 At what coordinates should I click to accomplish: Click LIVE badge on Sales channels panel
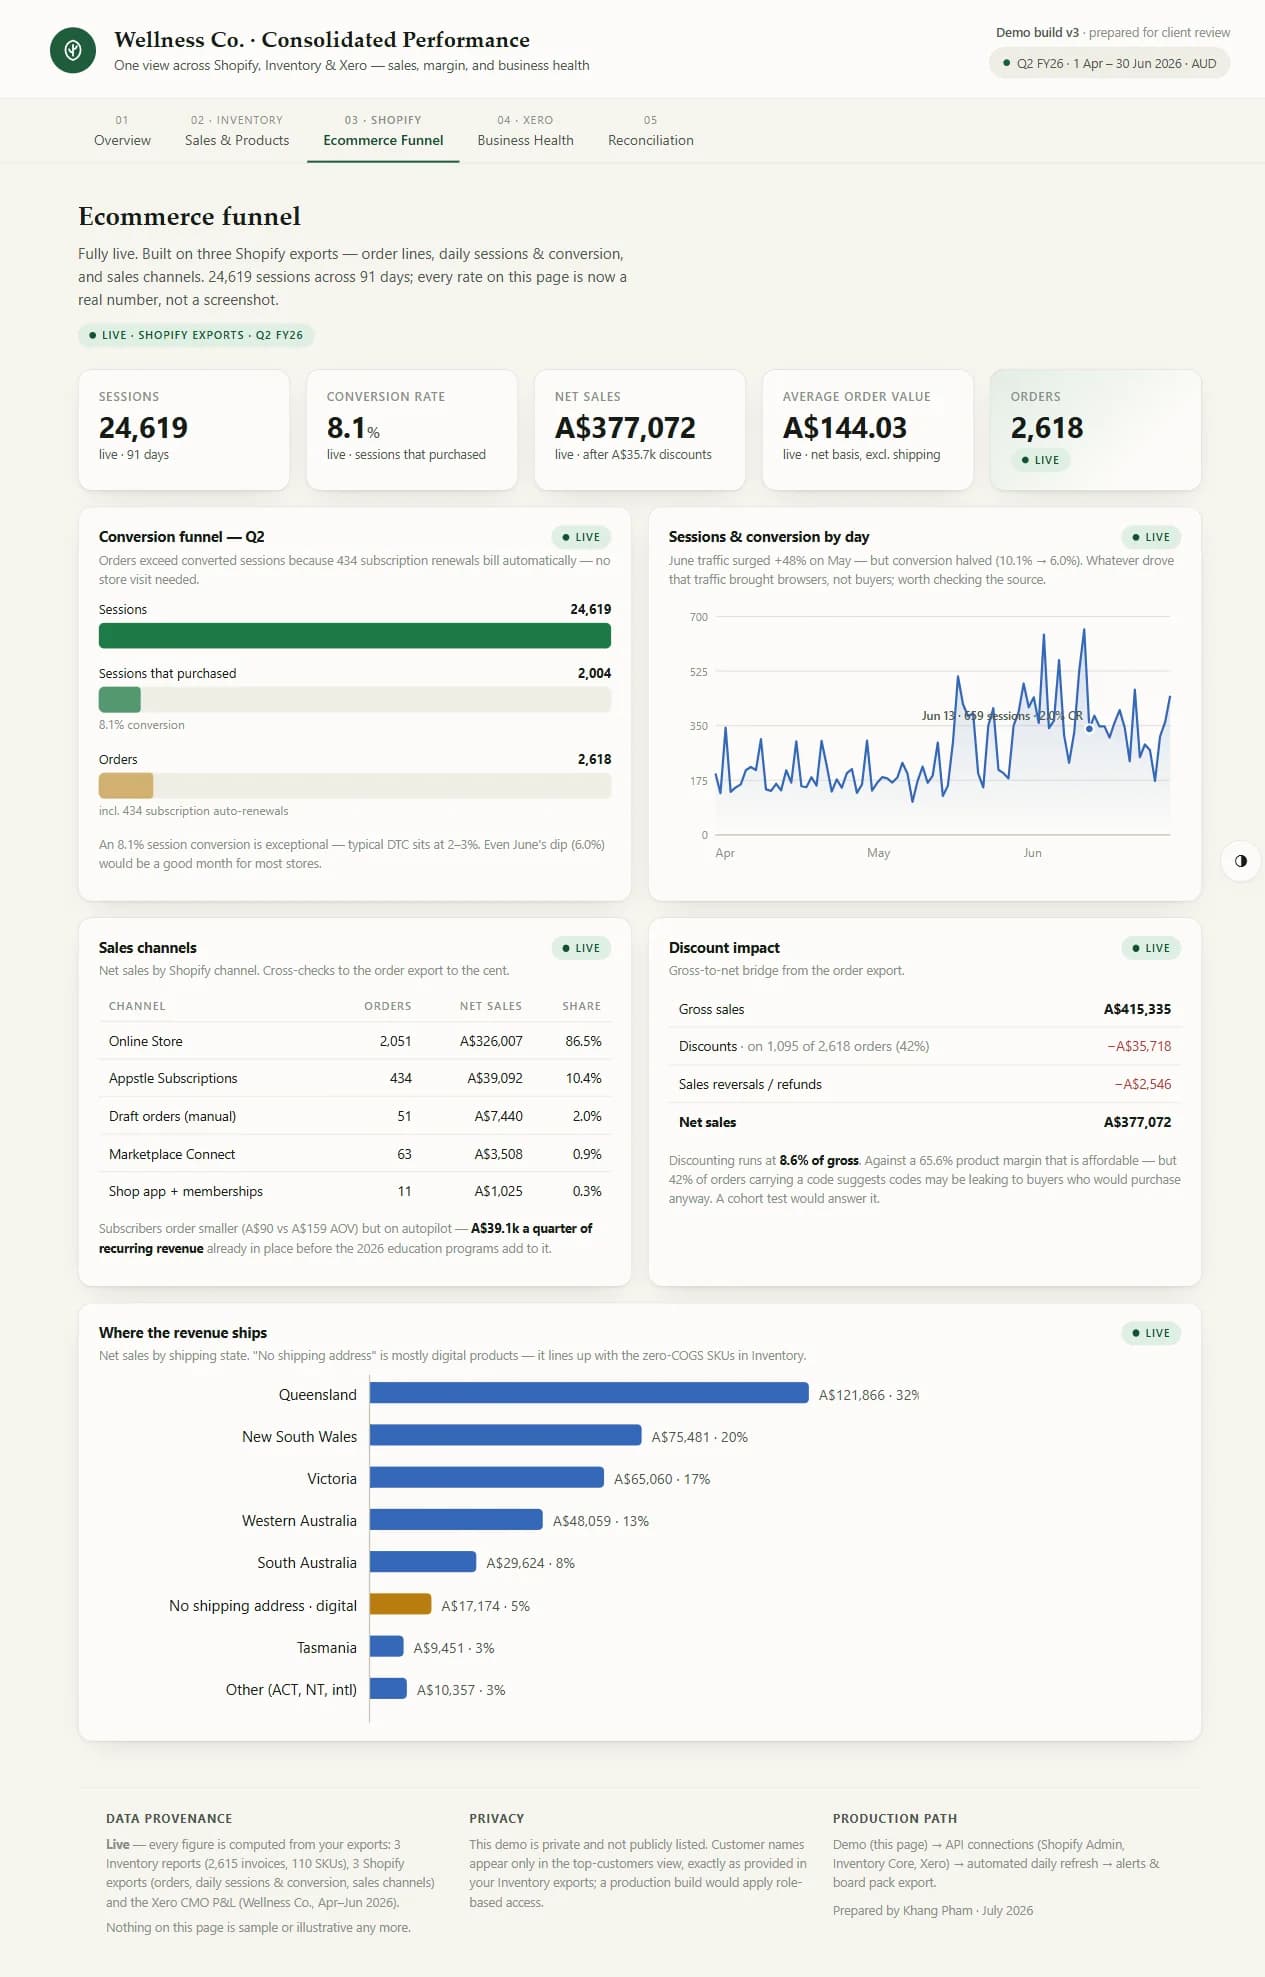581,948
